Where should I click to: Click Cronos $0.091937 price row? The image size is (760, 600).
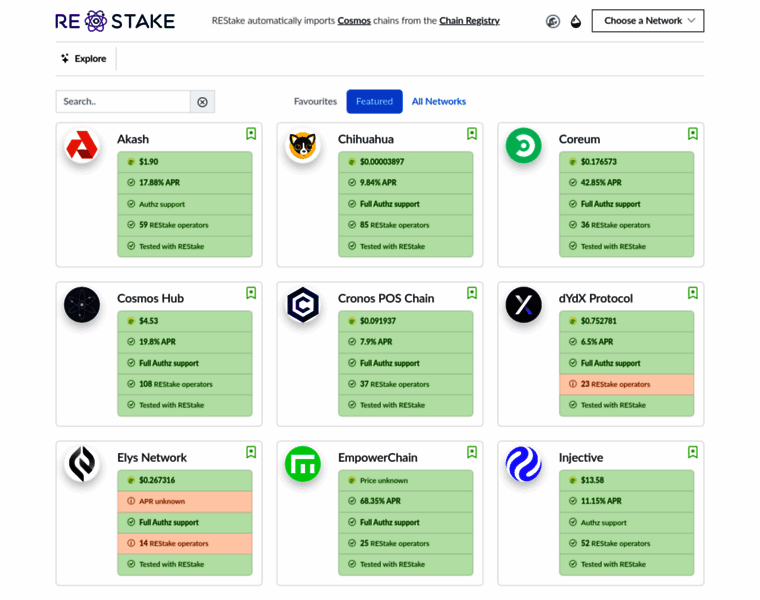[406, 321]
